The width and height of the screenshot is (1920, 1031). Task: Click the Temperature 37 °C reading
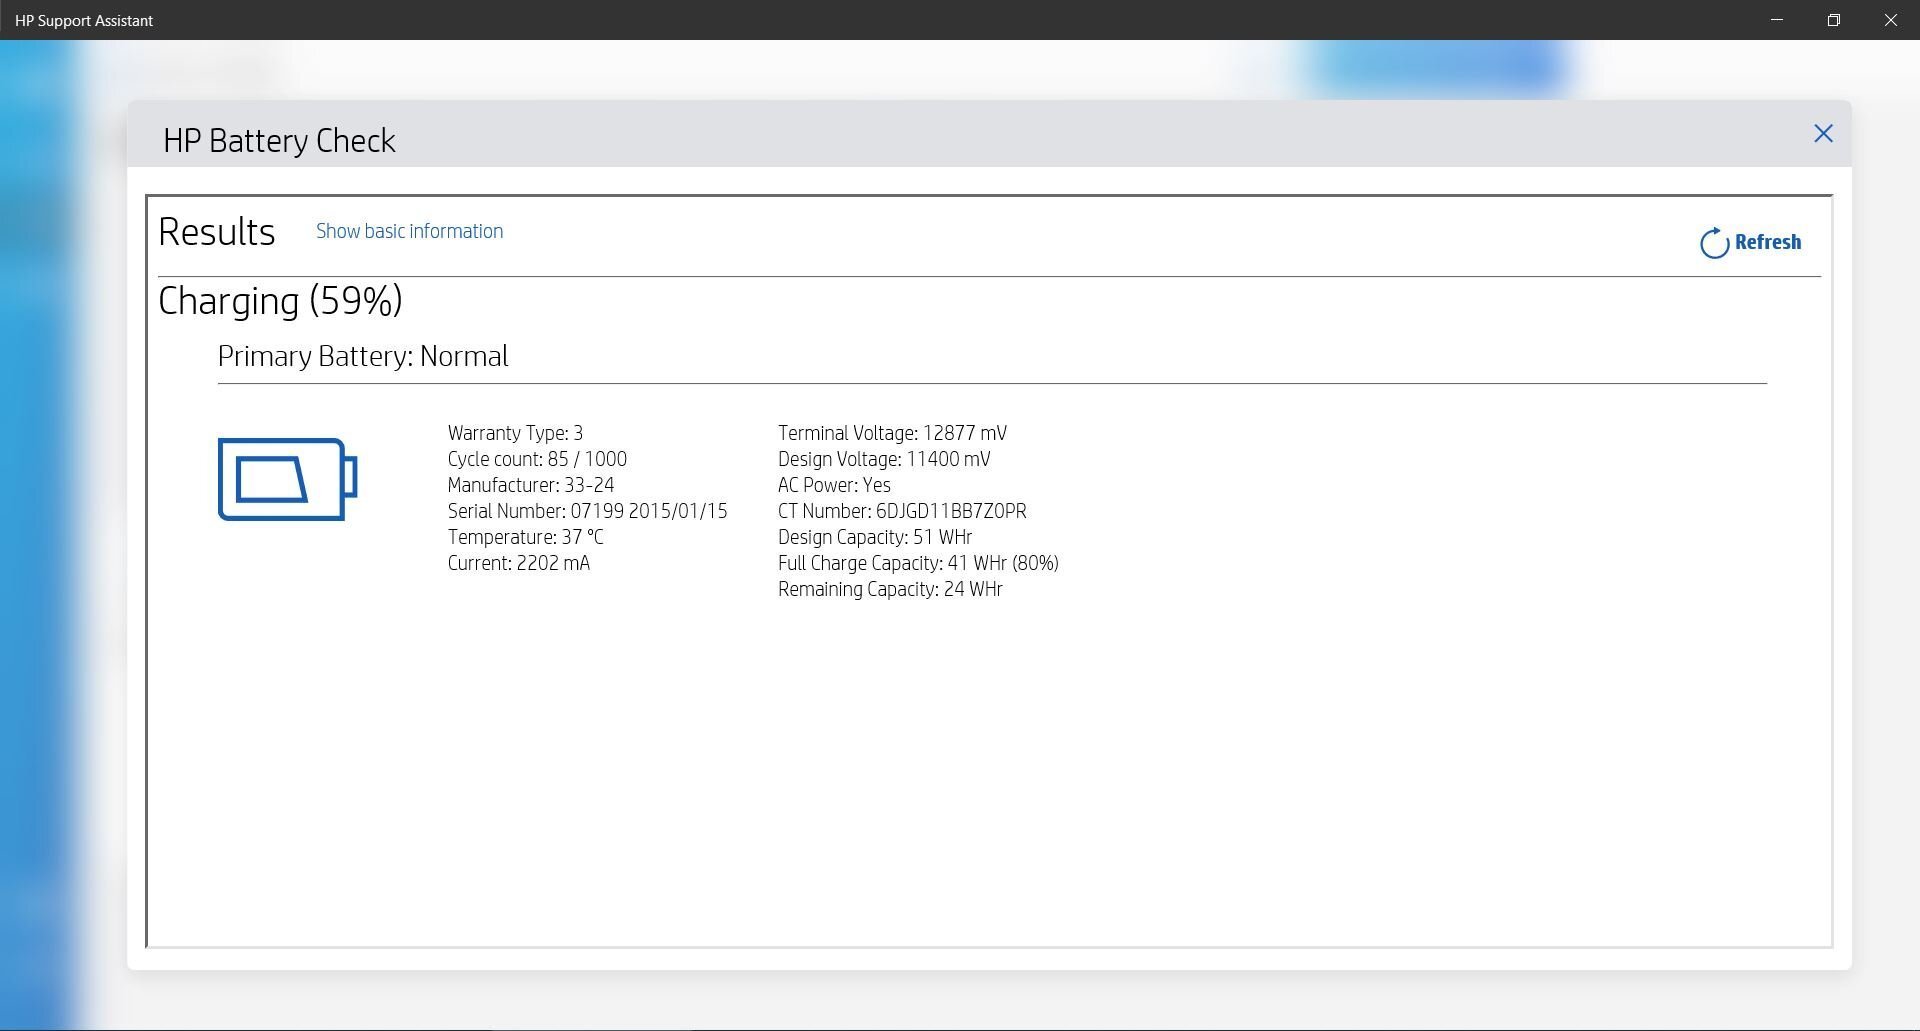525,537
